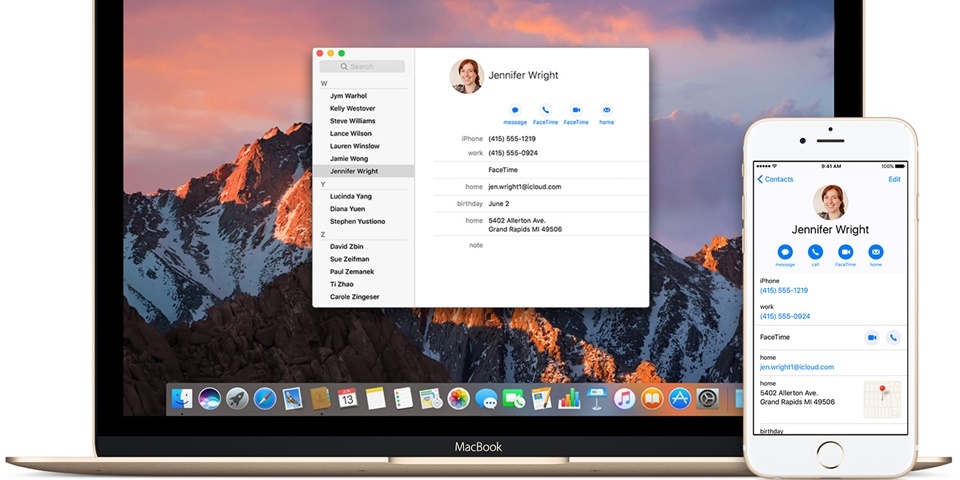This screenshot has width=960, height=480.
Task: Click message icon in Mac Contacts card
Action: pos(516,110)
